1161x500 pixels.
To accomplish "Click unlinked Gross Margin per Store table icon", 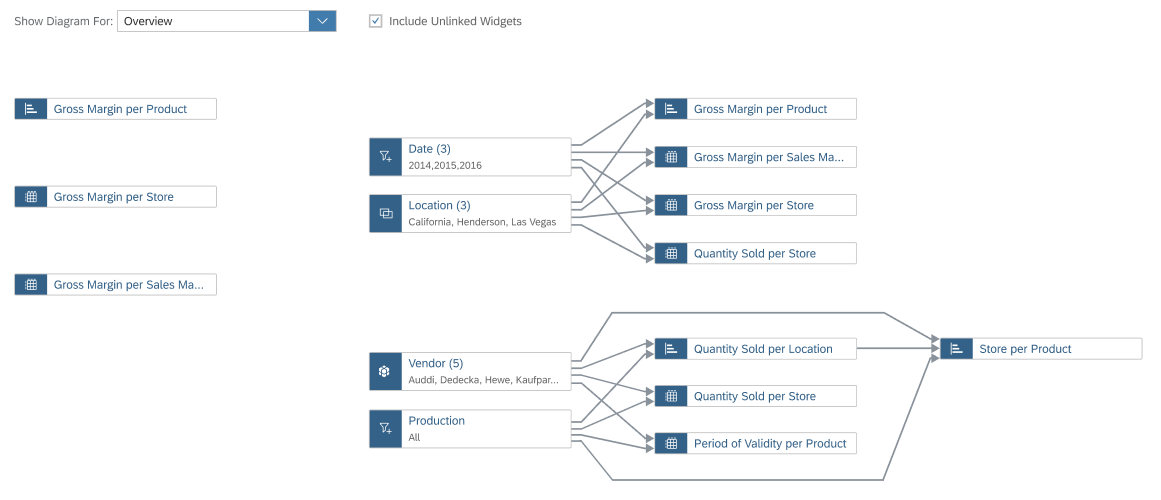I will [x=30, y=197].
